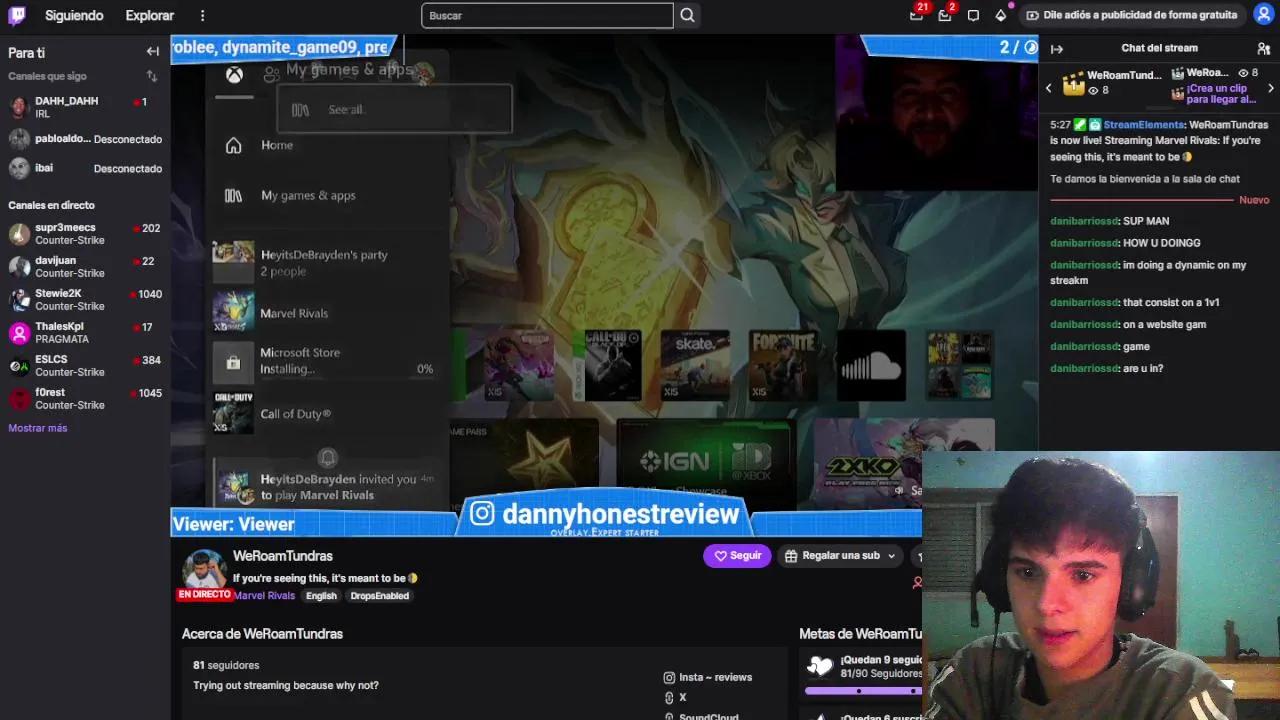
Task: Sort followed channels with the arrows icon
Action: pos(152,76)
